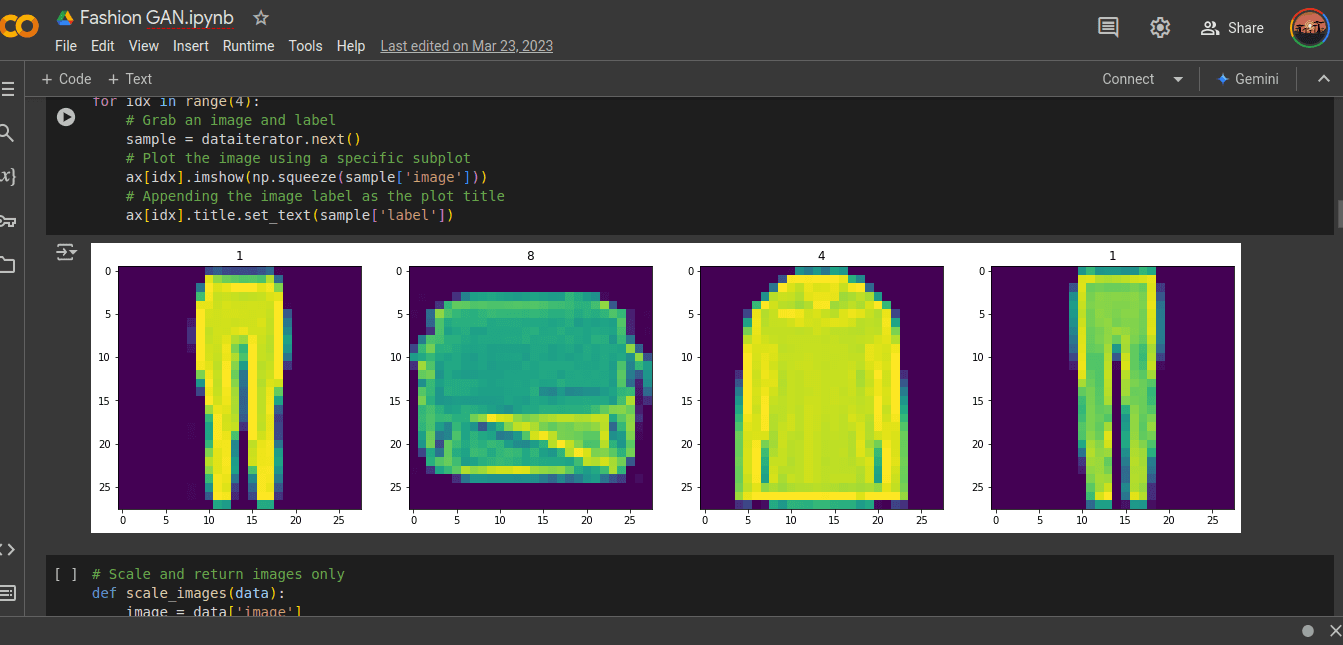Star the Fashion GAN notebook

click(x=261, y=18)
